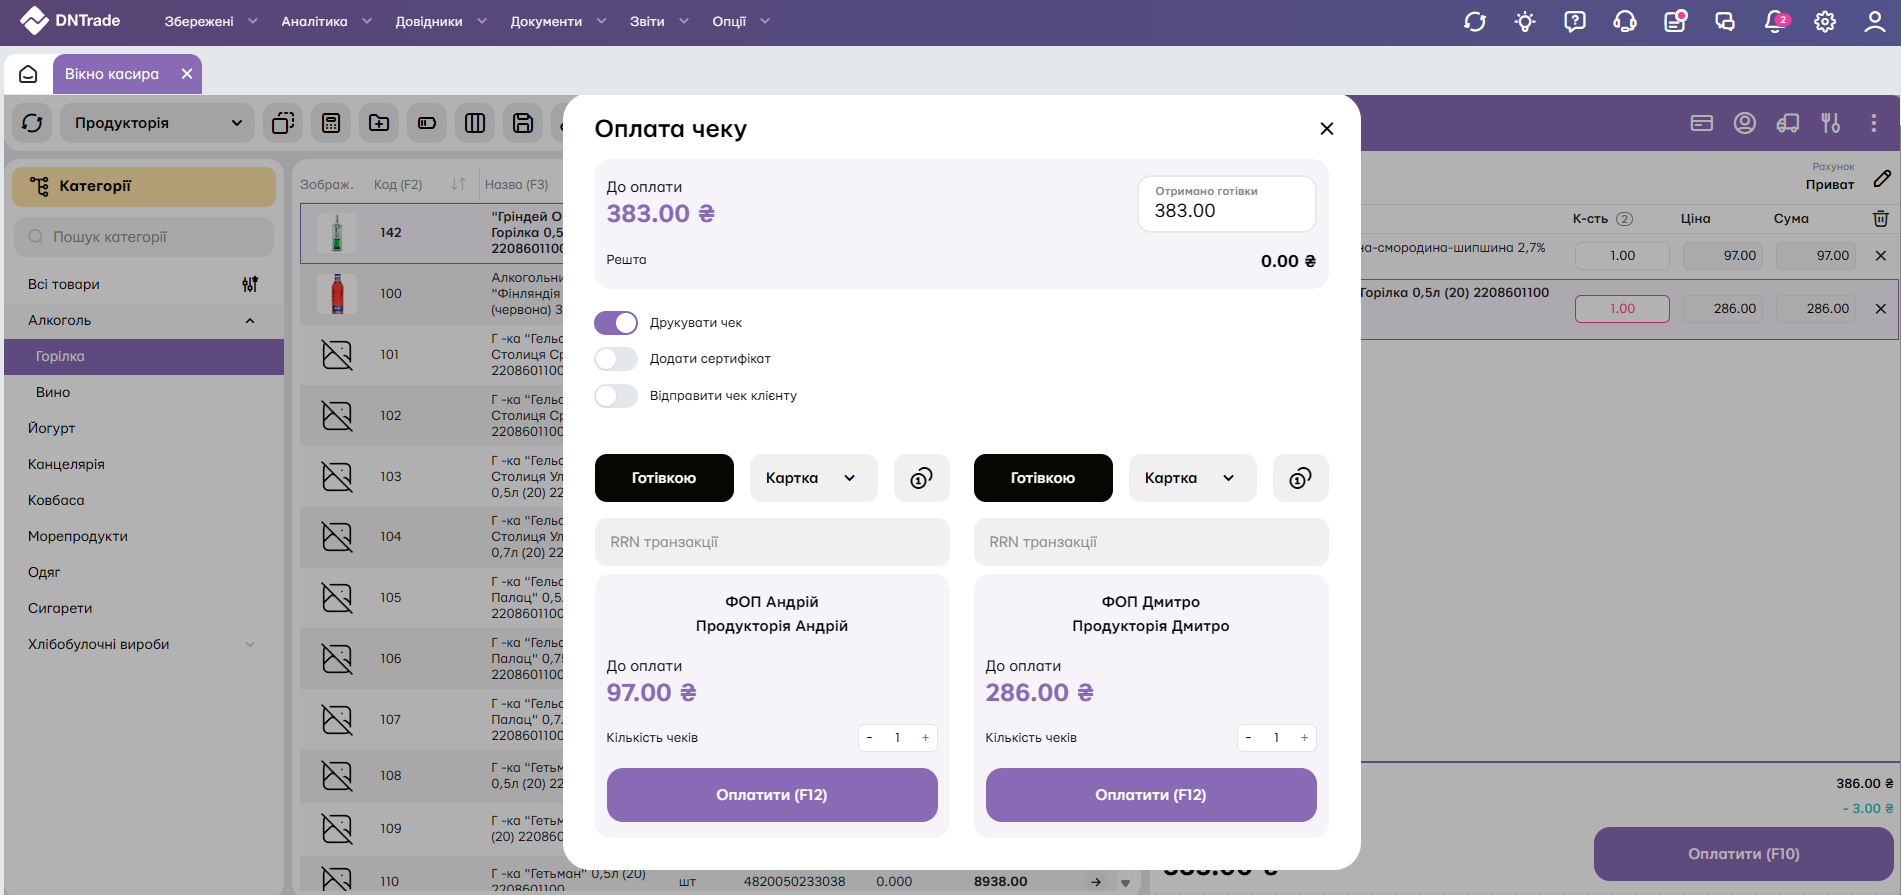Collapse the Алкоголь category
1901x895 pixels.
pyautogui.click(x=250, y=321)
